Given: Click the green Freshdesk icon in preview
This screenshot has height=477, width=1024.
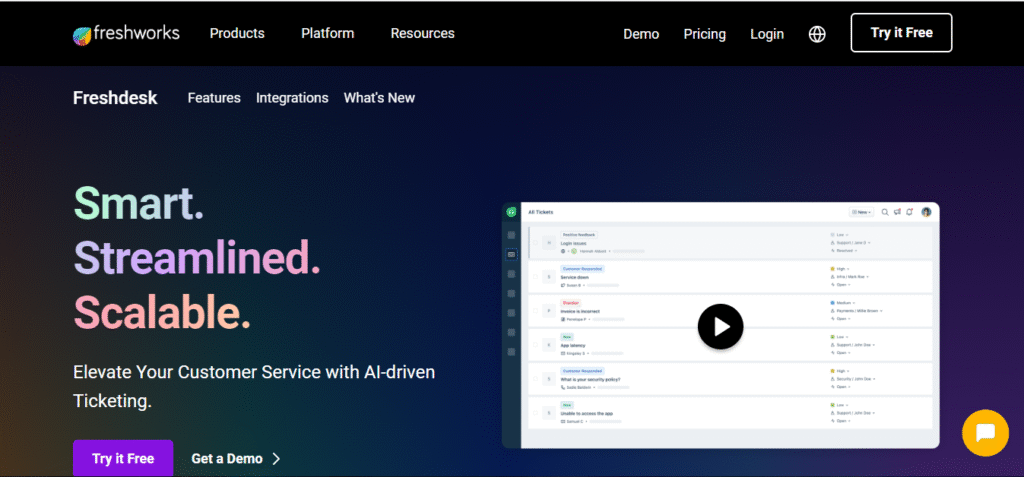Looking at the screenshot, I should (511, 212).
